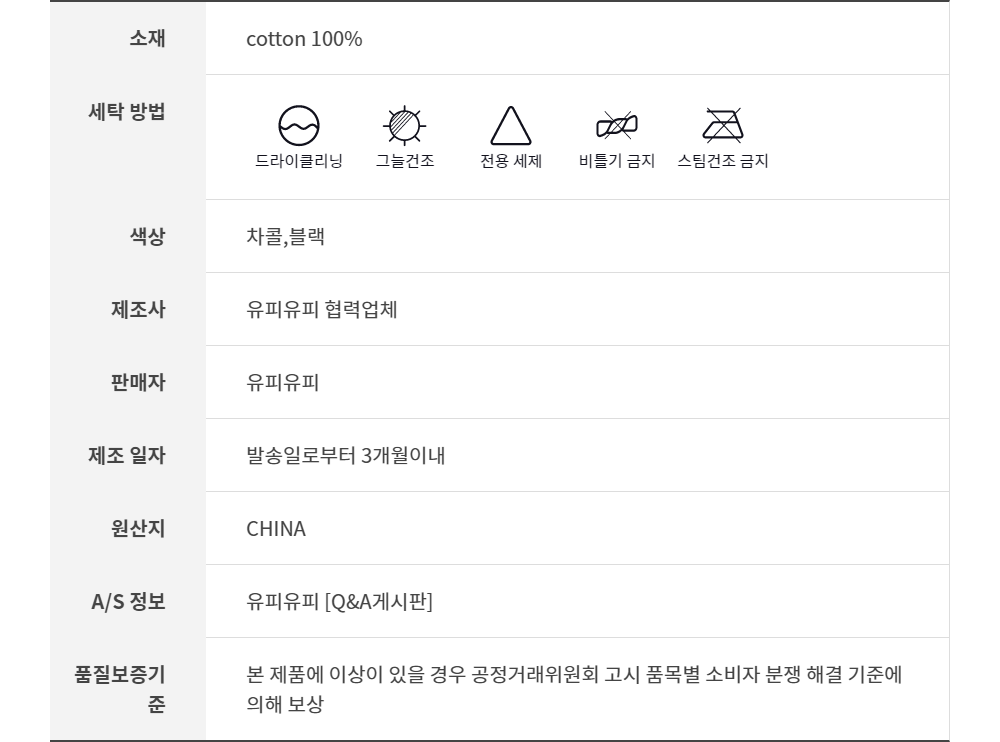Image resolution: width=1000 pixels, height=742 pixels.
Task: Click the 품질보증기준 row header
Action: click(x=120, y=689)
